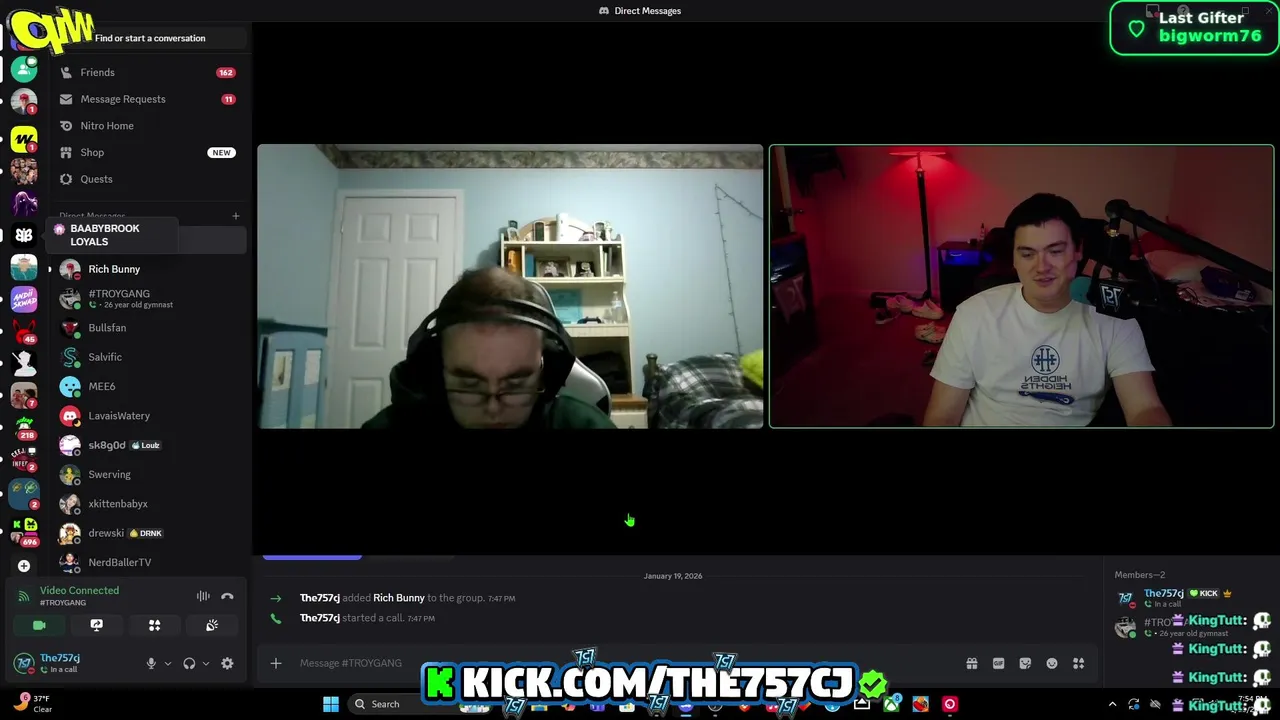Focus the right webcam video tile

[1021, 287]
